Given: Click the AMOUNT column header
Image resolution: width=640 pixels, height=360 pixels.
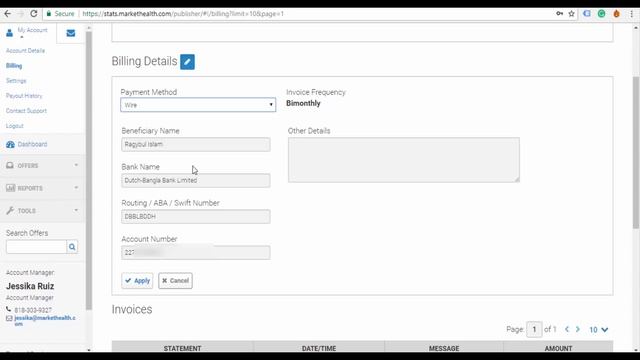Looking at the screenshot, I should pos(558,348).
